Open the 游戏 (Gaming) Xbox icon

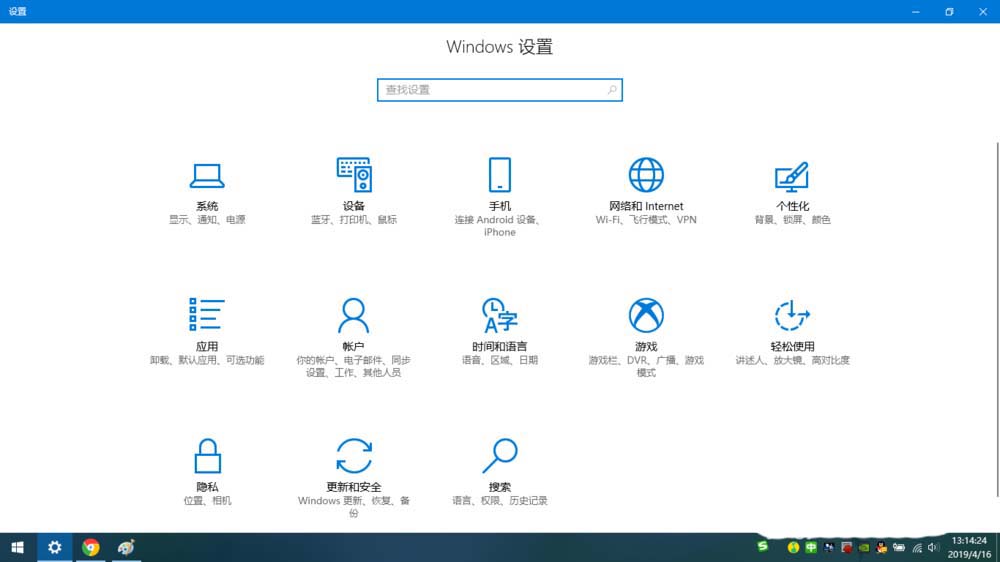(646, 315)
